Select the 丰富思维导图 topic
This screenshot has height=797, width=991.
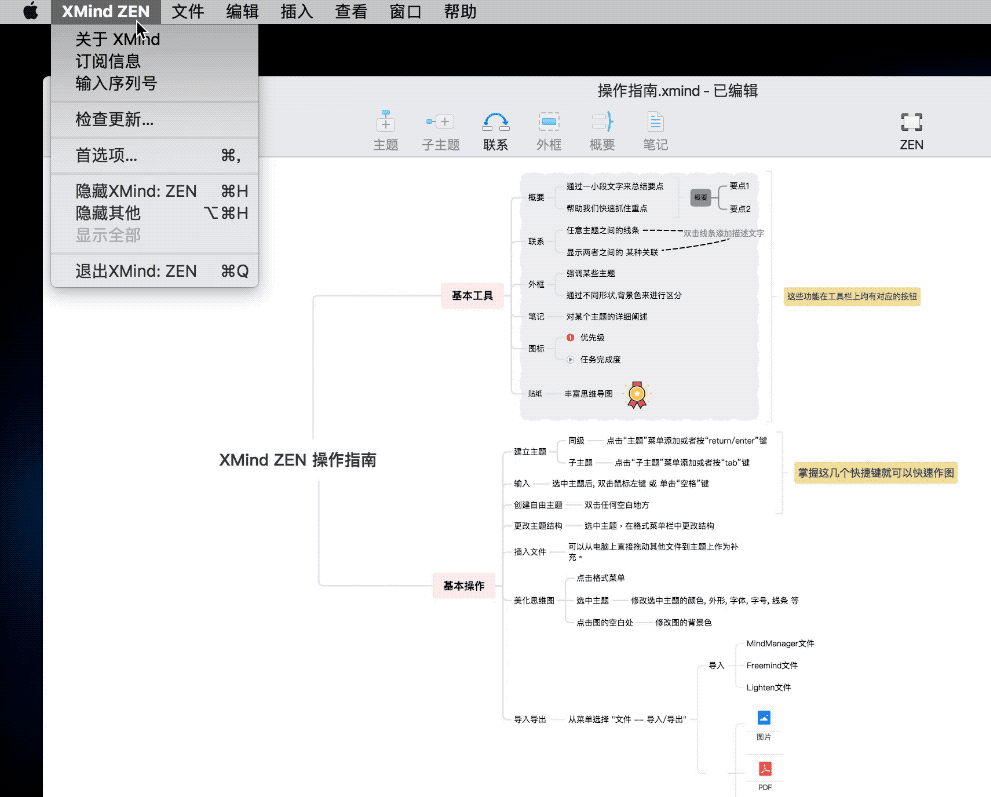click(x=588, y=394)
